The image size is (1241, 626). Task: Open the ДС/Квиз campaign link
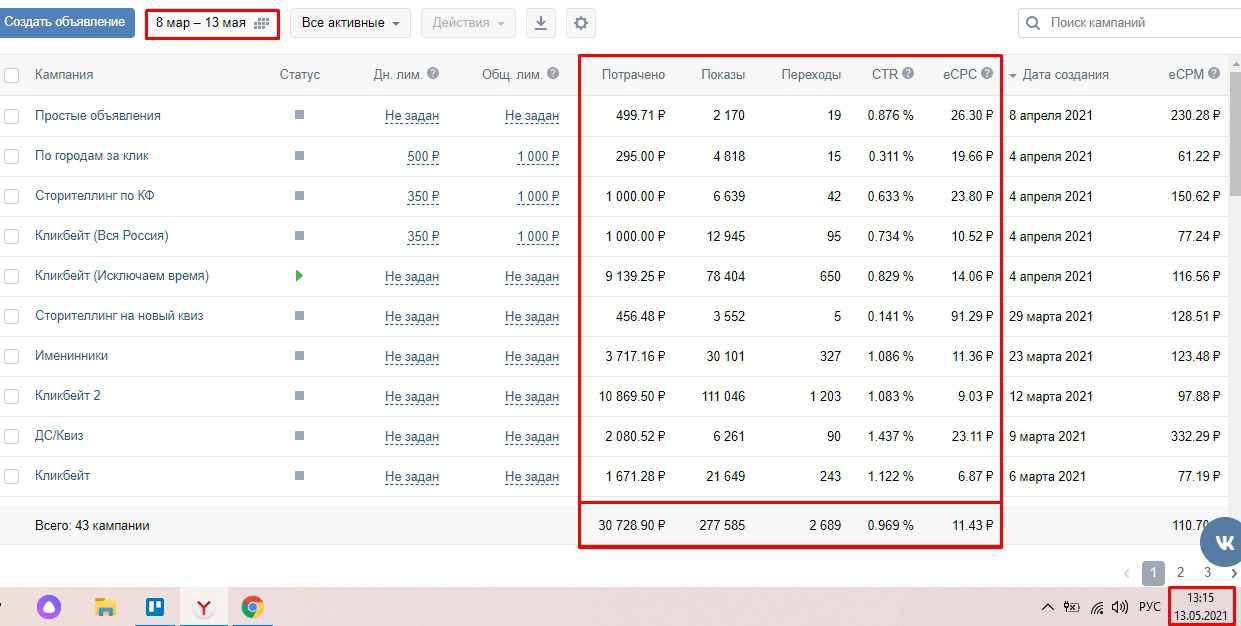tap(61, 435)
